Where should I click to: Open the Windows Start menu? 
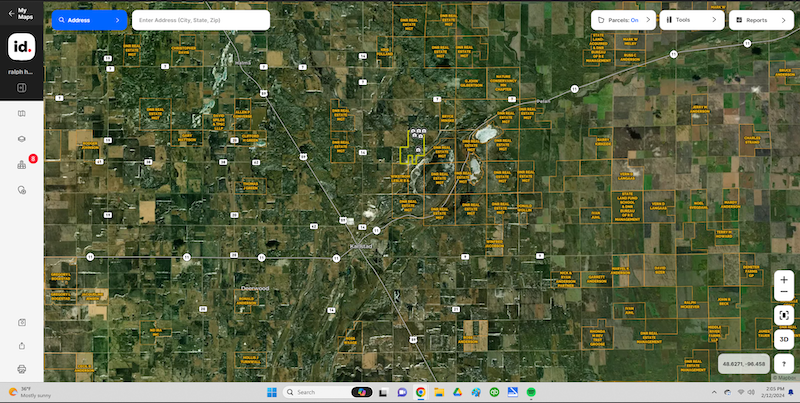tap(271, 392)
